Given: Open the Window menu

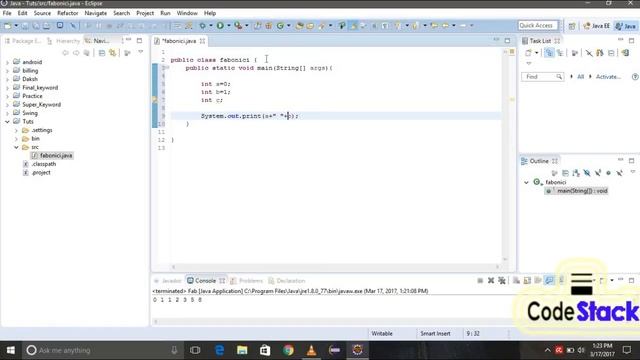Looking at the screenshot, I should (x=187, y=13).
